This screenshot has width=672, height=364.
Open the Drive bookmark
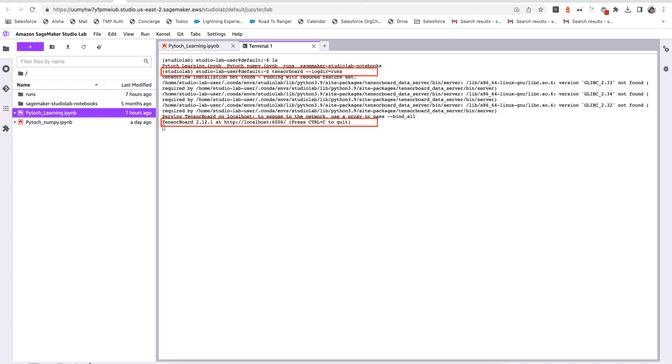pyautogui.click(x=398, y=21)
